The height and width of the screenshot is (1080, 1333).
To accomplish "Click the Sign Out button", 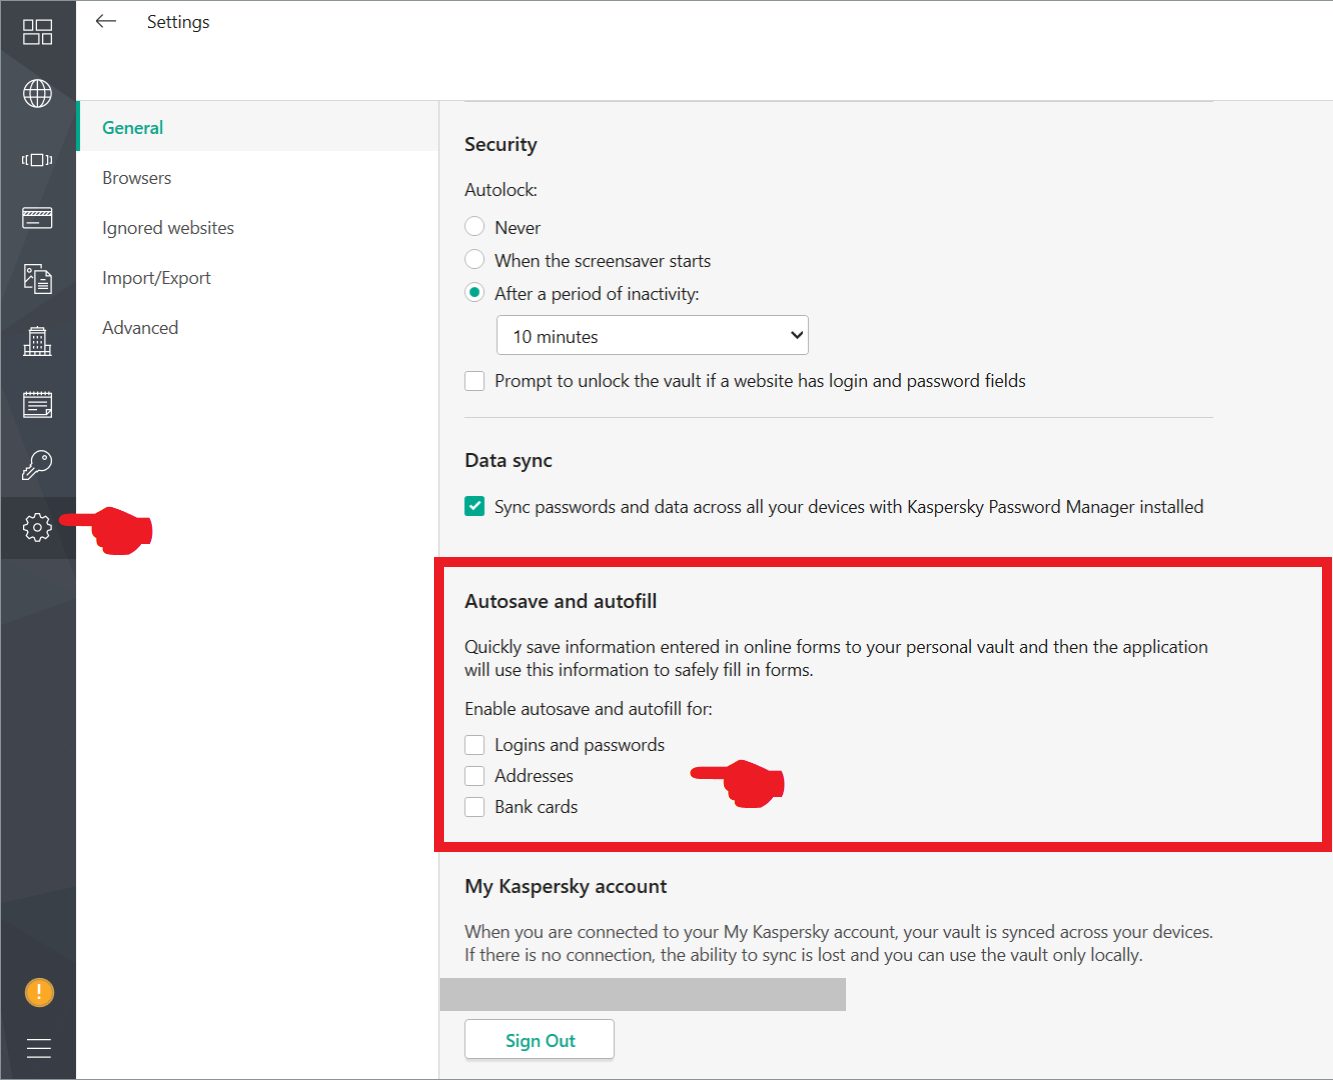I will tap(539, 1040).
